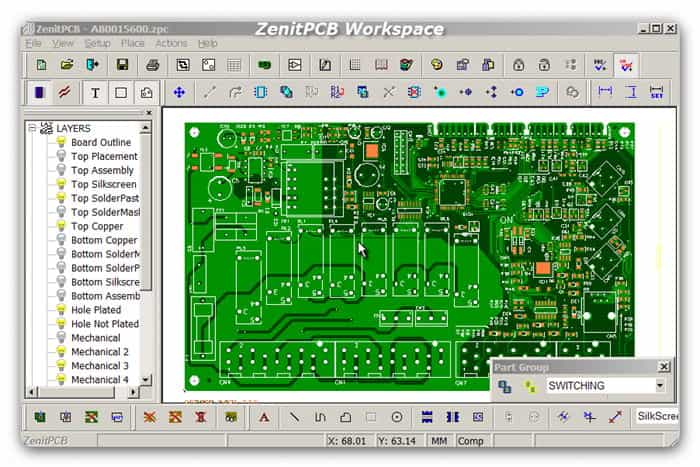Image resolution: width=700 pixels, height=467 pixels.
Task: Toggle the Mechanical layer bulb
Action: [61, 337]
